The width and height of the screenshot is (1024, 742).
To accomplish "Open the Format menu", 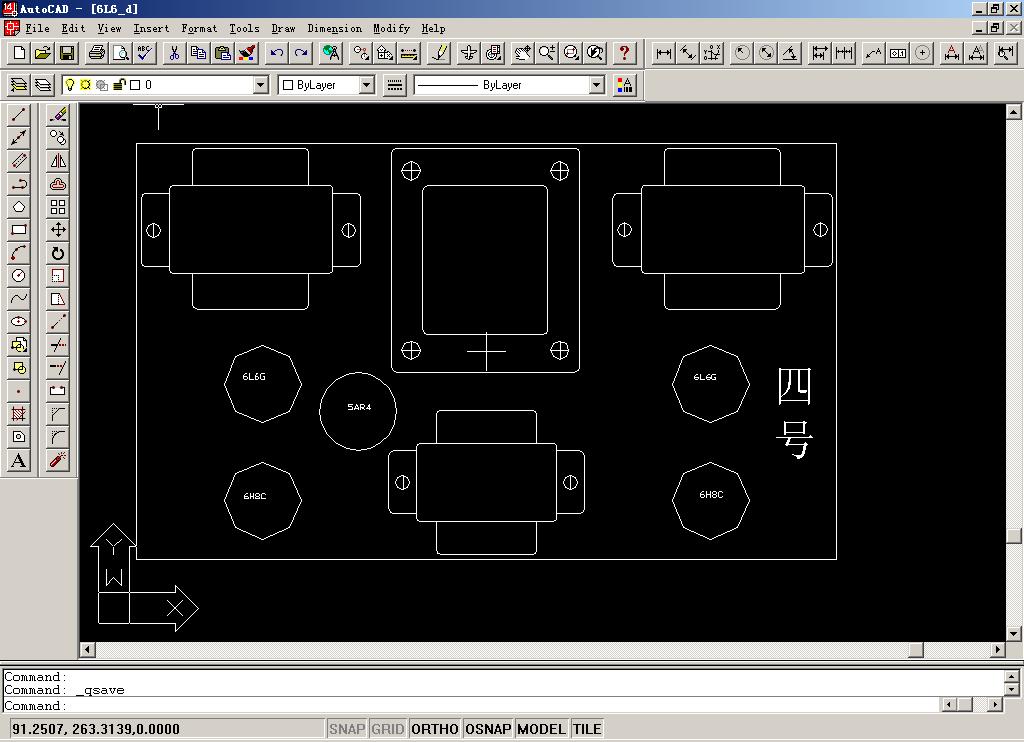I will (199, 29).
